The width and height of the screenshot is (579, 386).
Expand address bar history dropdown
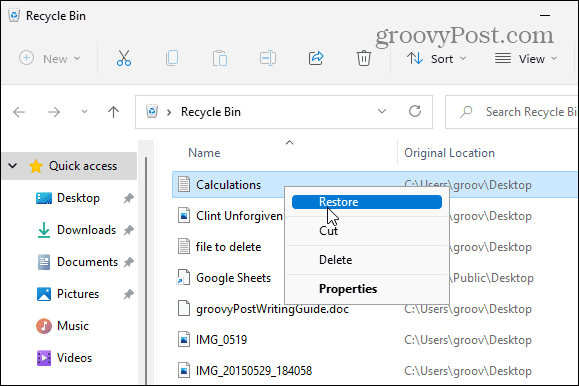coord(382,111)
